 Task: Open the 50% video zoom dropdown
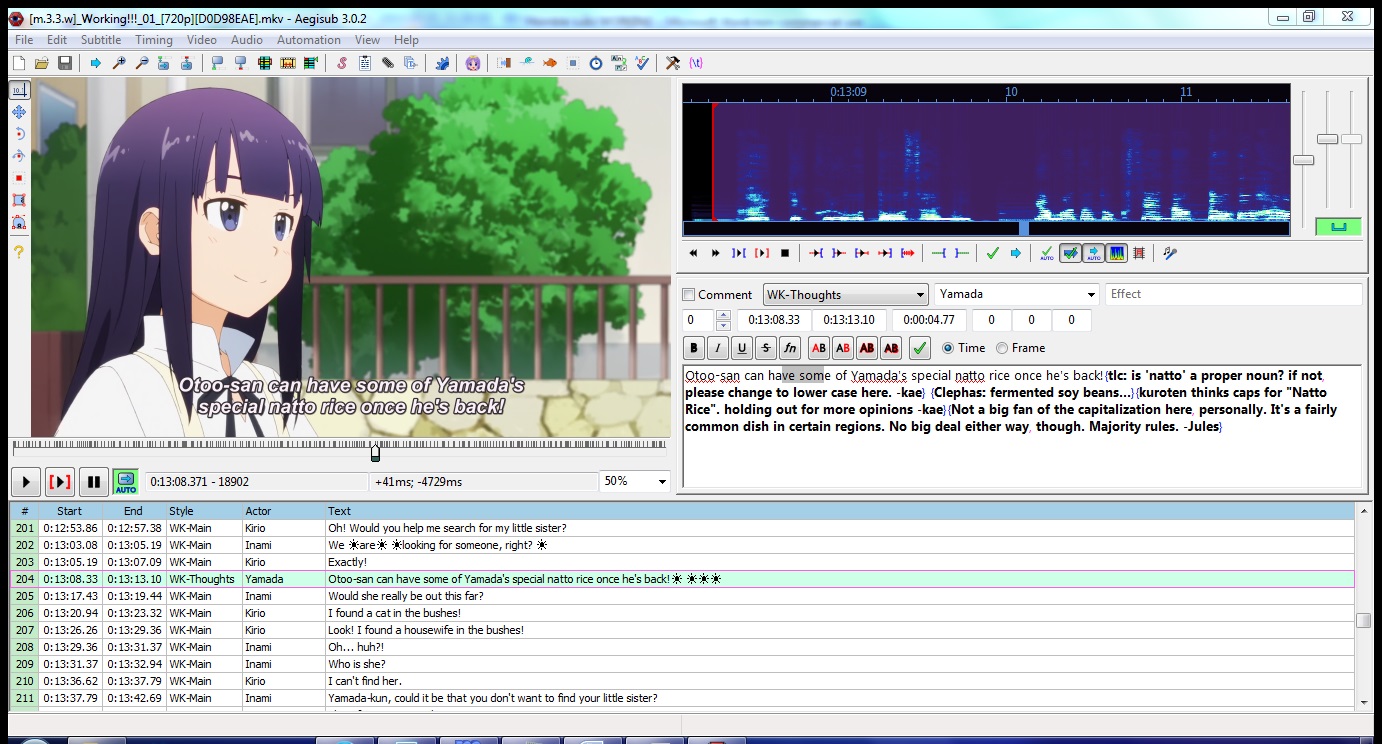pos(634,482)
